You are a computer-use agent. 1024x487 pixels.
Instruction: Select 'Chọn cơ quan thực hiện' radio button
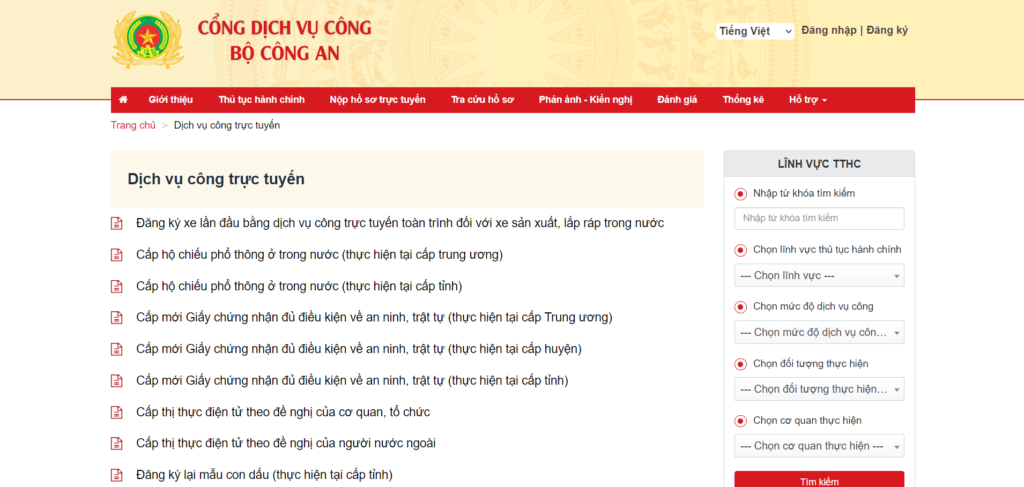741,420
